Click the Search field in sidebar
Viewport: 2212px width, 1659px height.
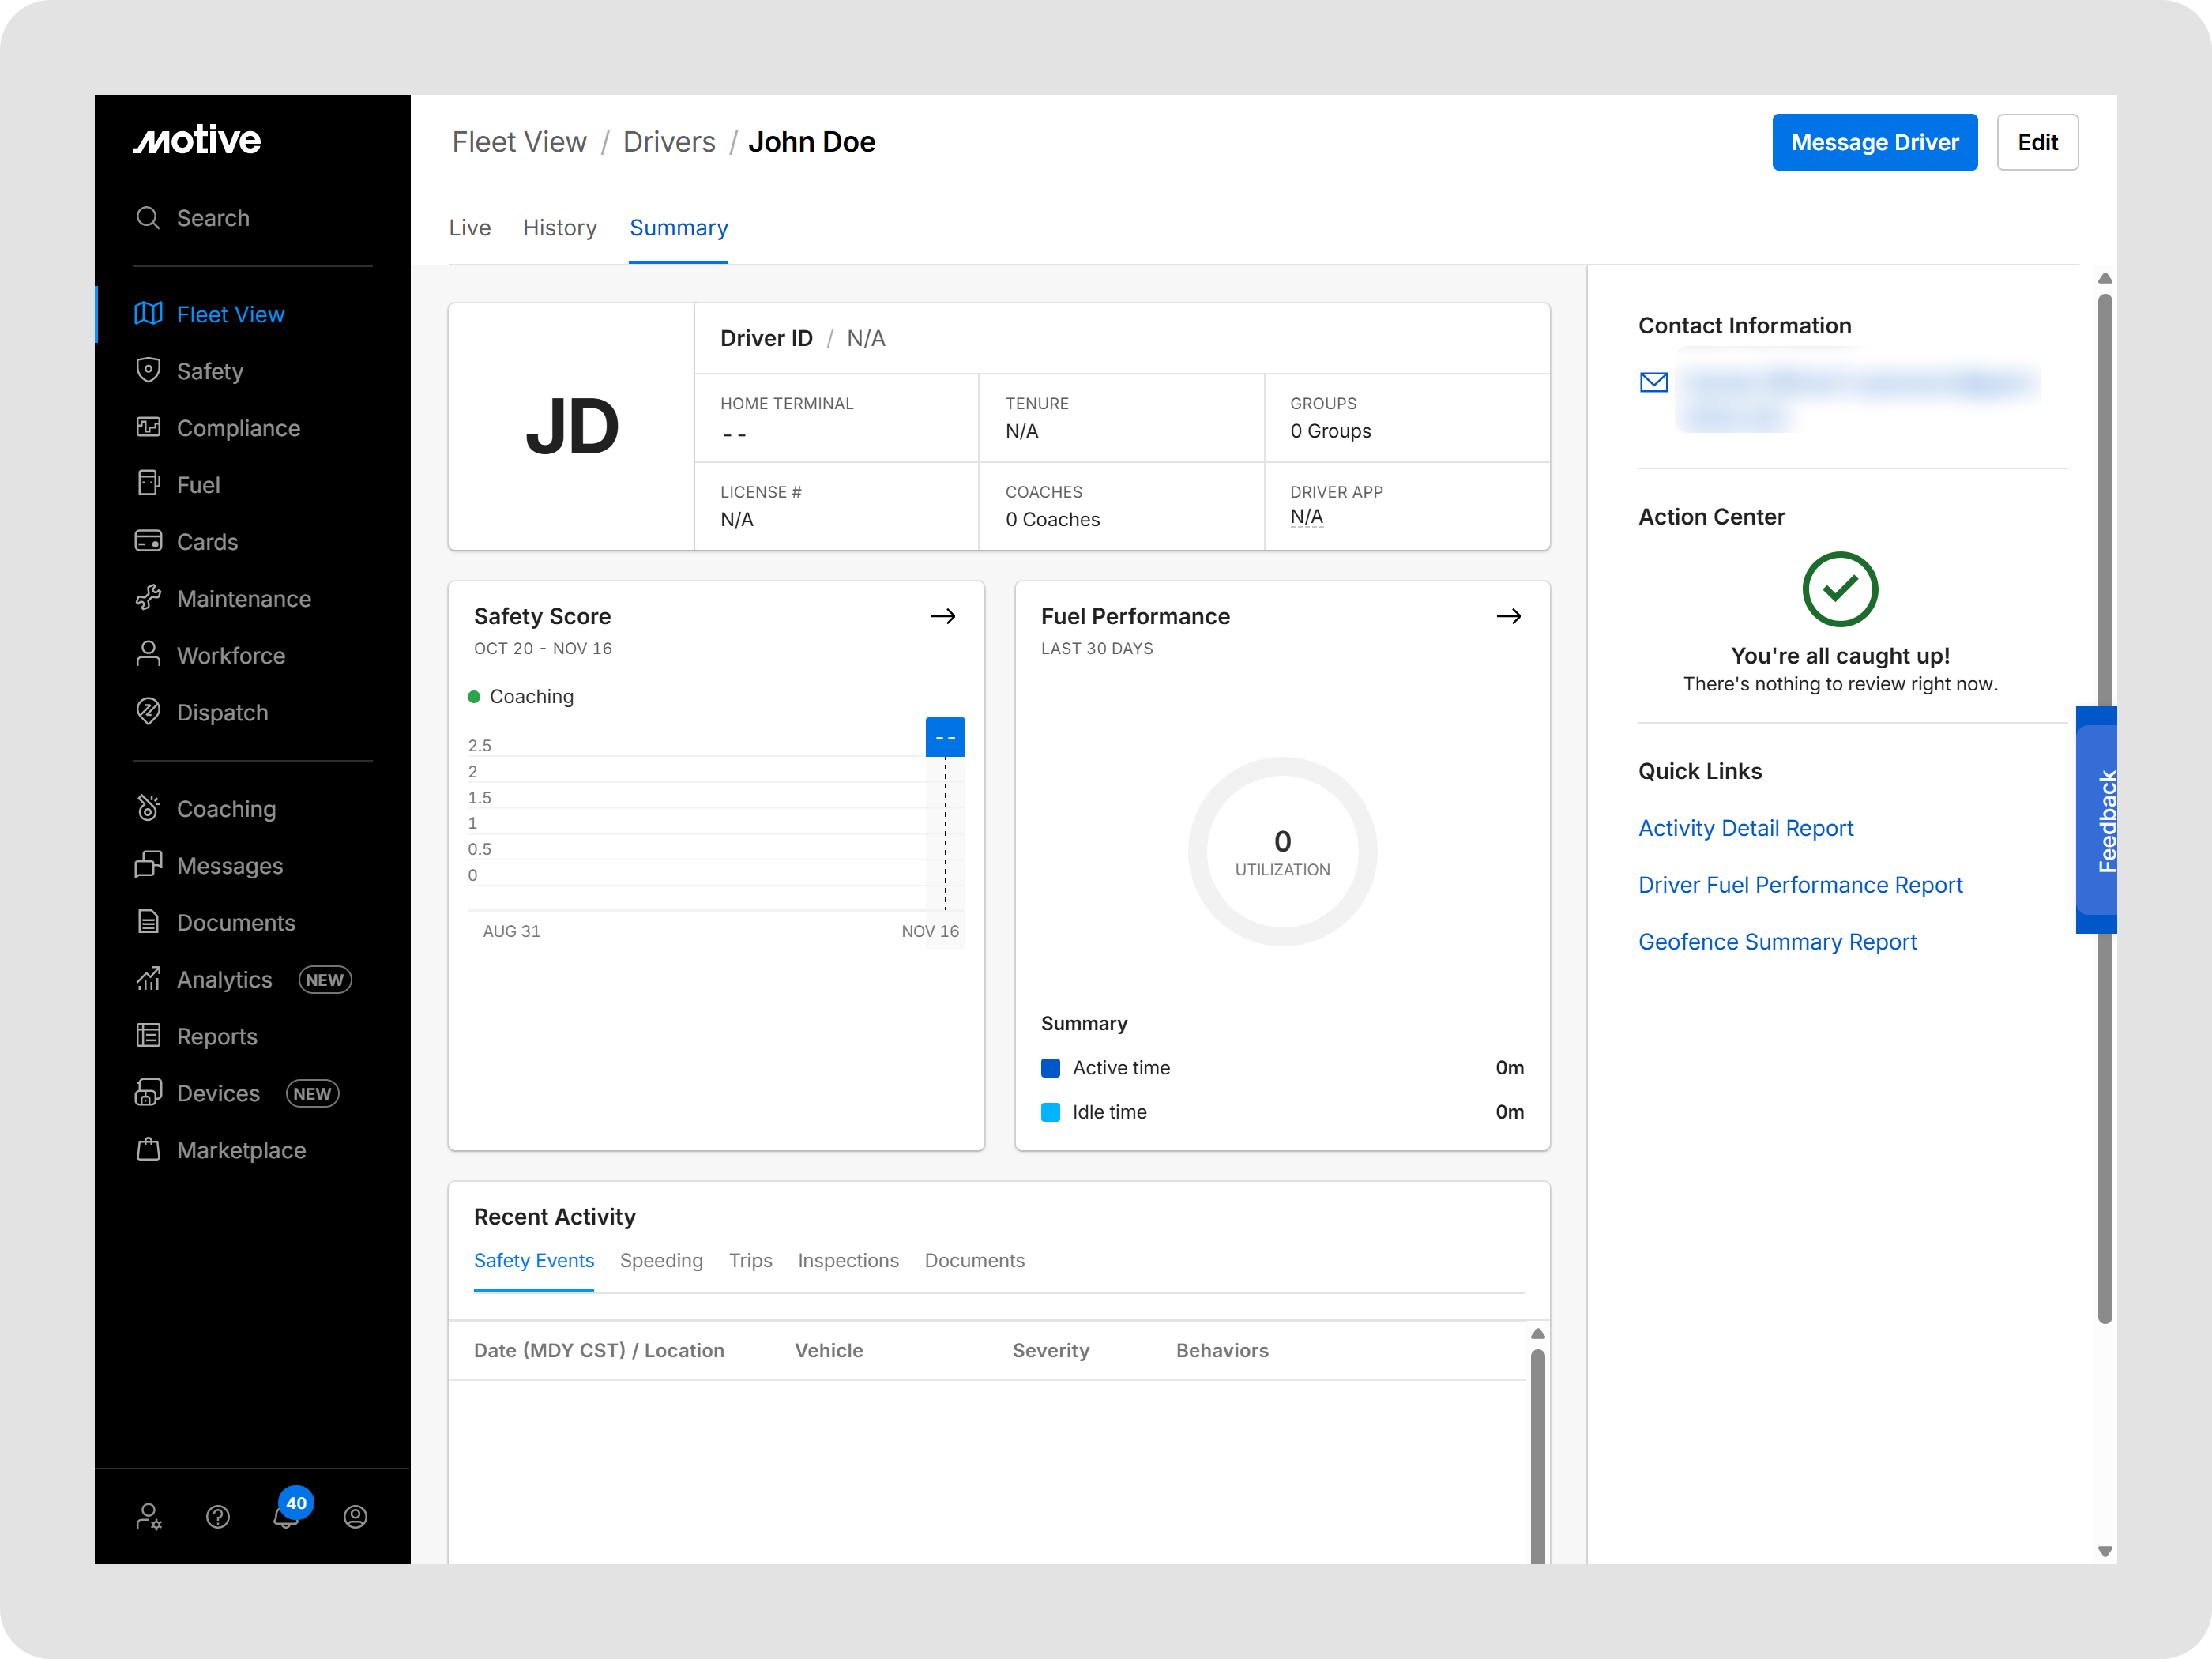coord(212,218)
